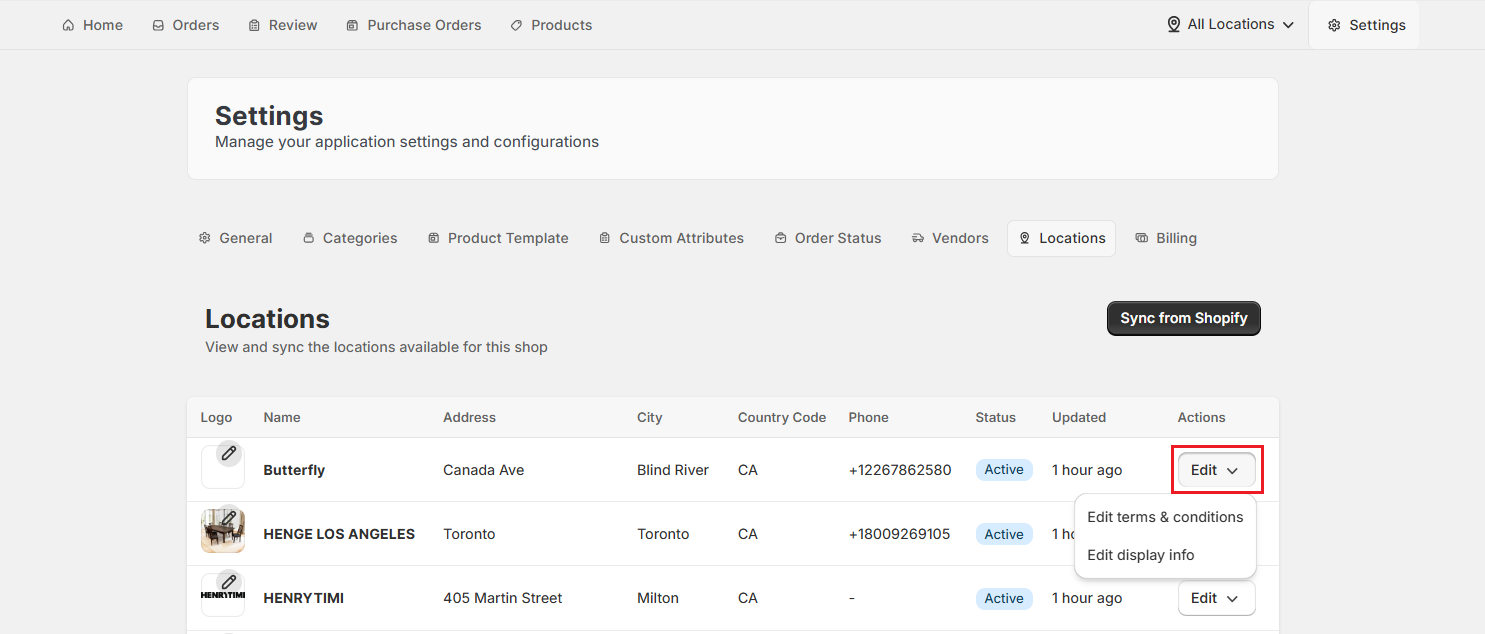
Task: Click the Billing card icon
Action: pyautogui.click(x=1142, y=238)
